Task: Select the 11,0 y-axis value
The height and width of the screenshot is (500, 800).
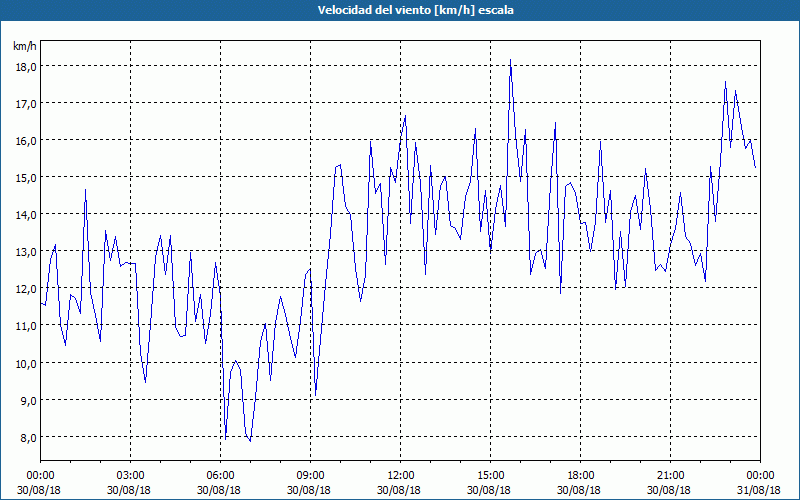Action: pyautogui.click(x=26, y=327)
